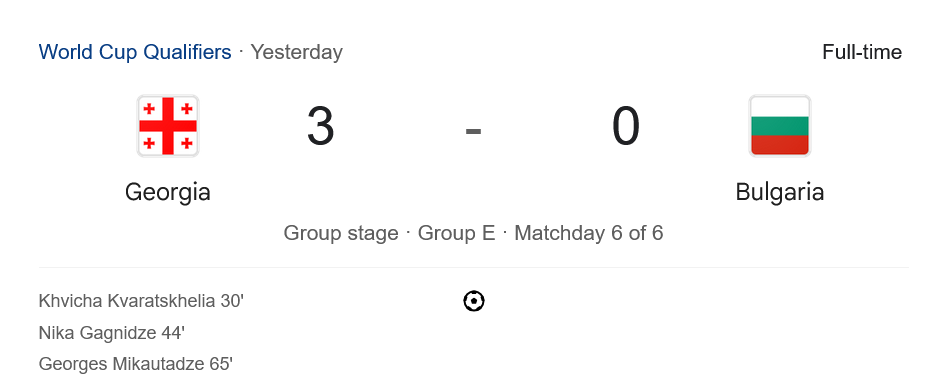The width and height of the screenshot is (948, 388).
Task: Click the 65' goal minute
Action: click(x=221, y=364)
